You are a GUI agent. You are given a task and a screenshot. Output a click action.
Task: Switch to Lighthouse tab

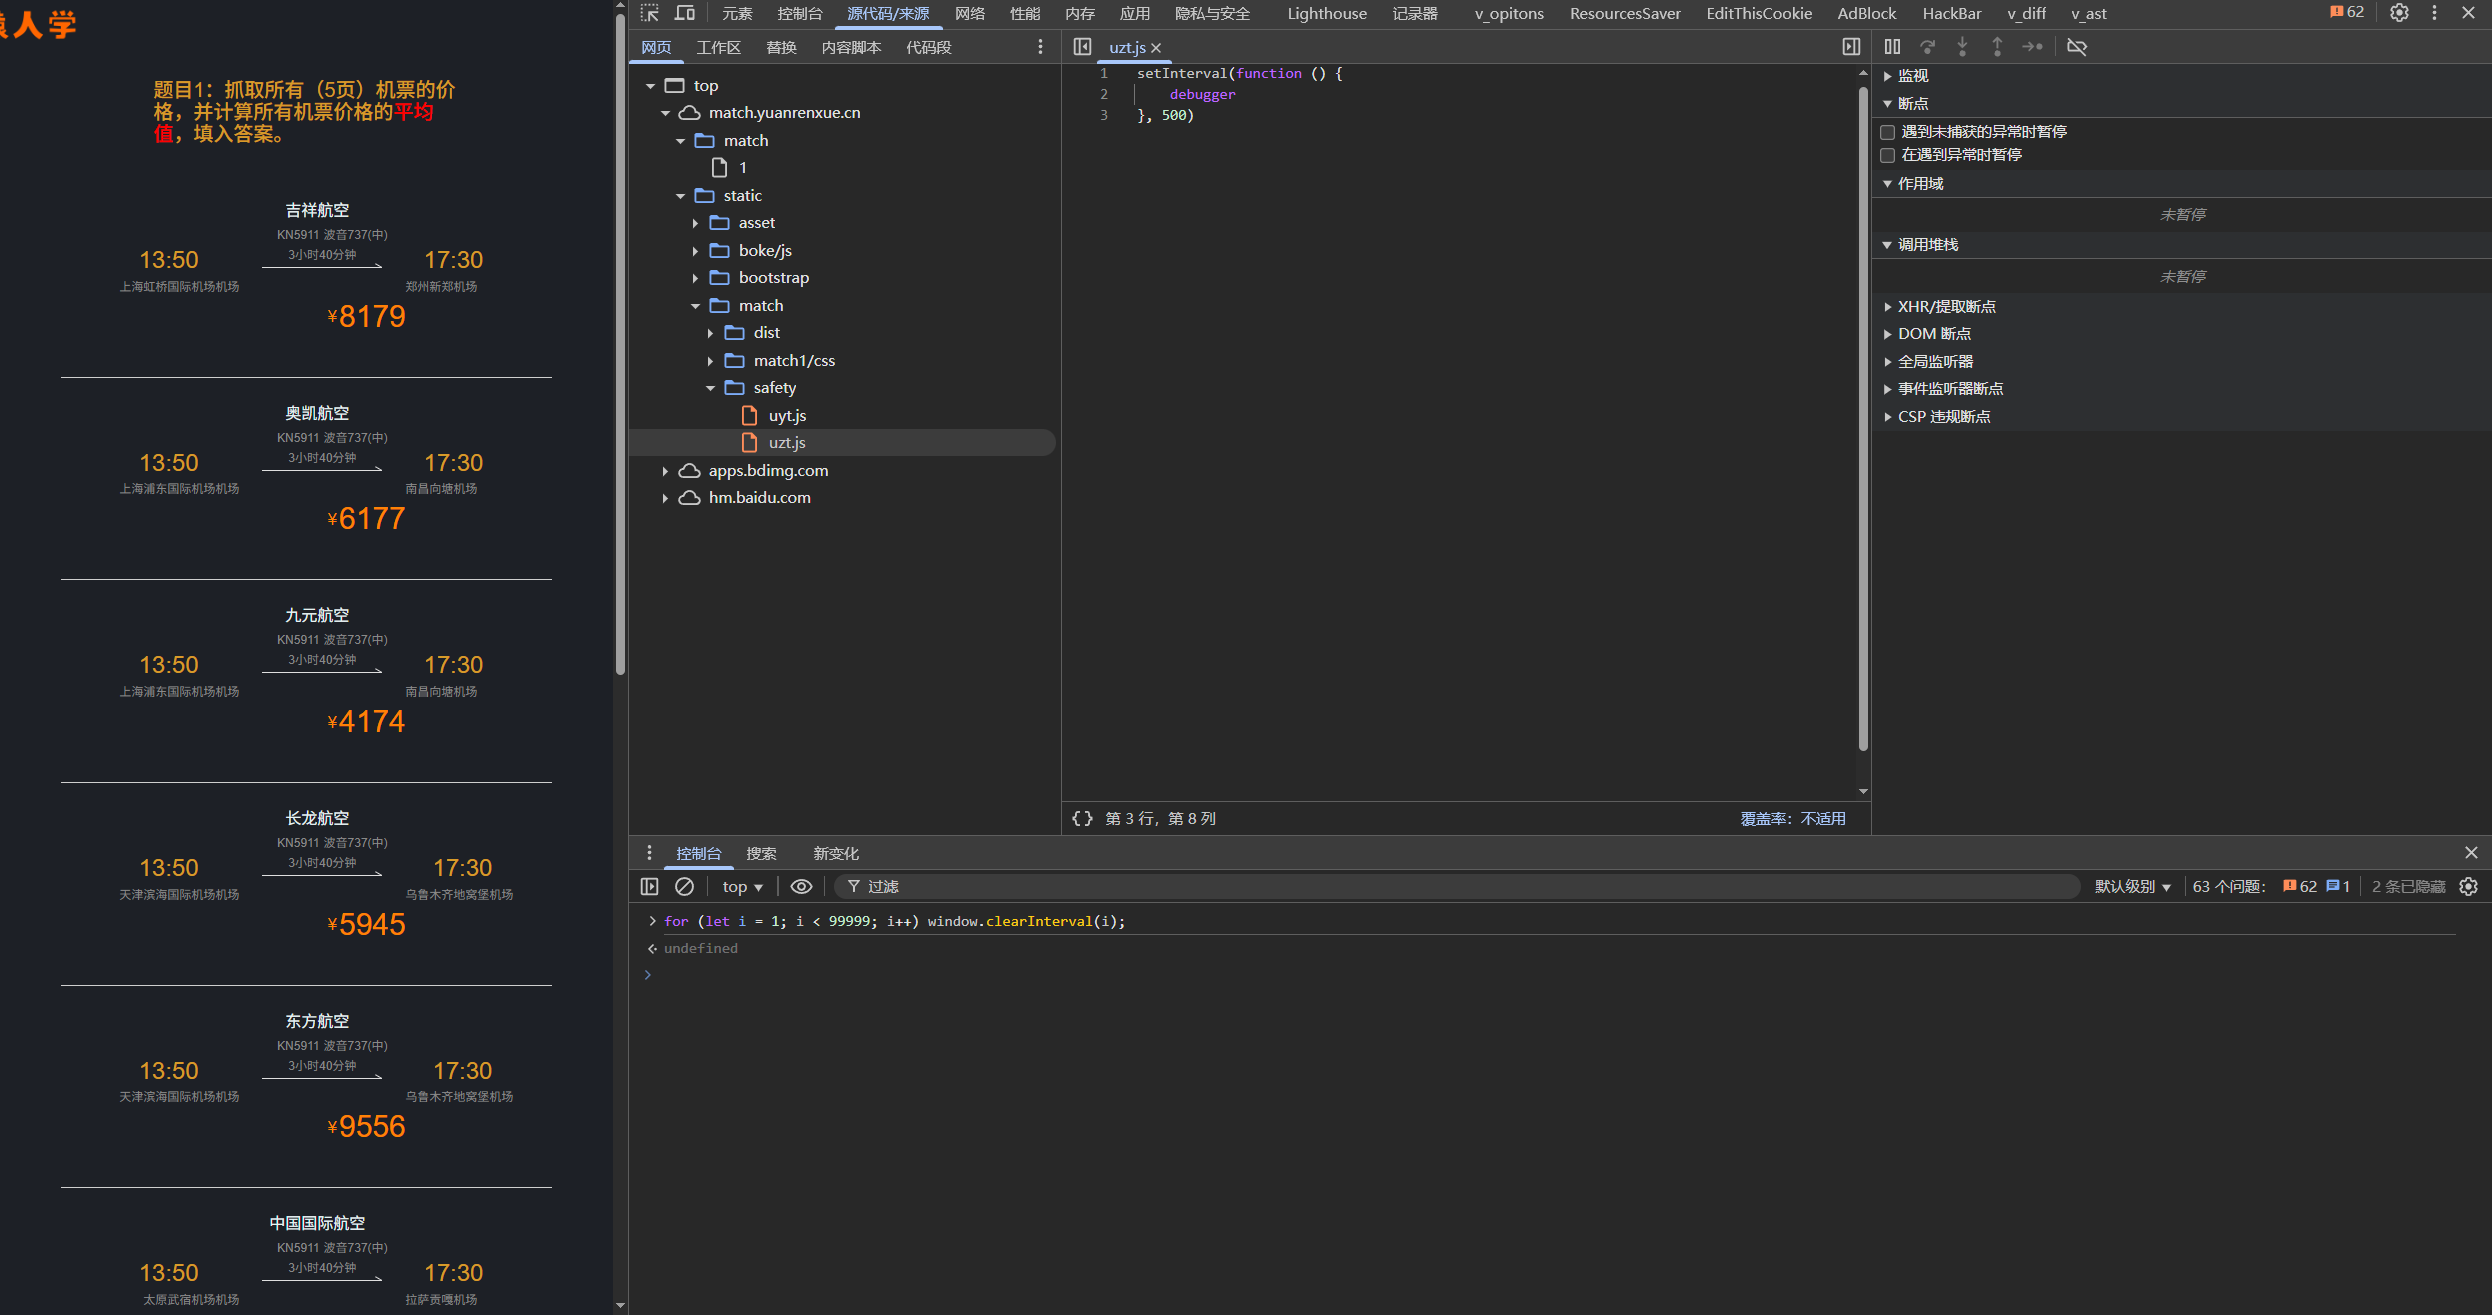[x=1326, y=13]
